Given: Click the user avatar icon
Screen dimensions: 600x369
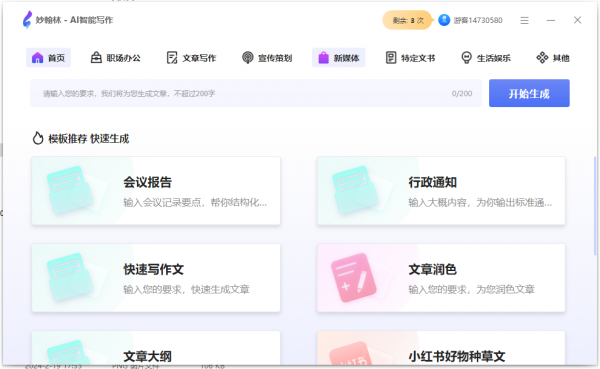Looking at the screenshot, I should [x=444, y=20].
